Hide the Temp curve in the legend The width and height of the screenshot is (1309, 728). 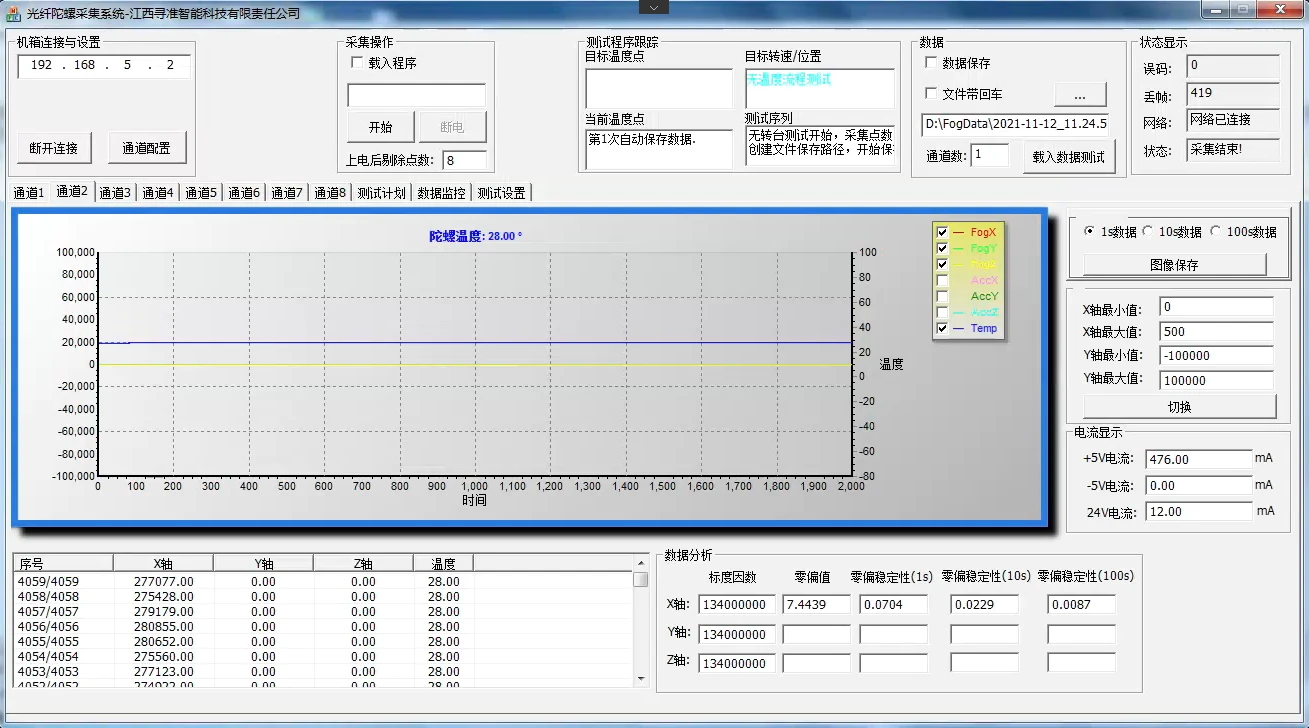pos(942,328)
